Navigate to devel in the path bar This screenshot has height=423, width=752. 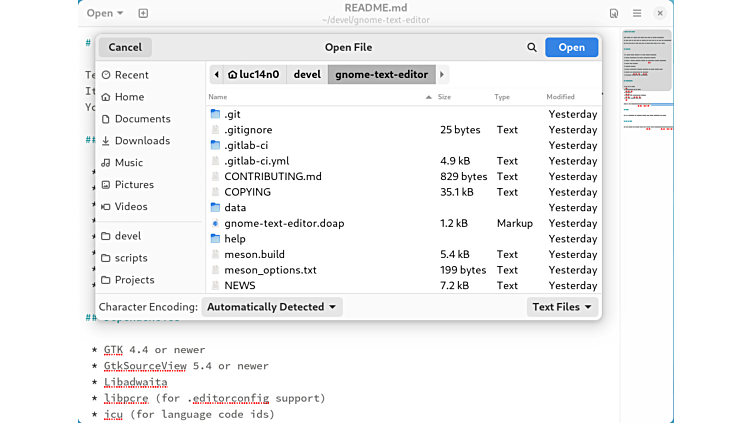coord(307,74)
